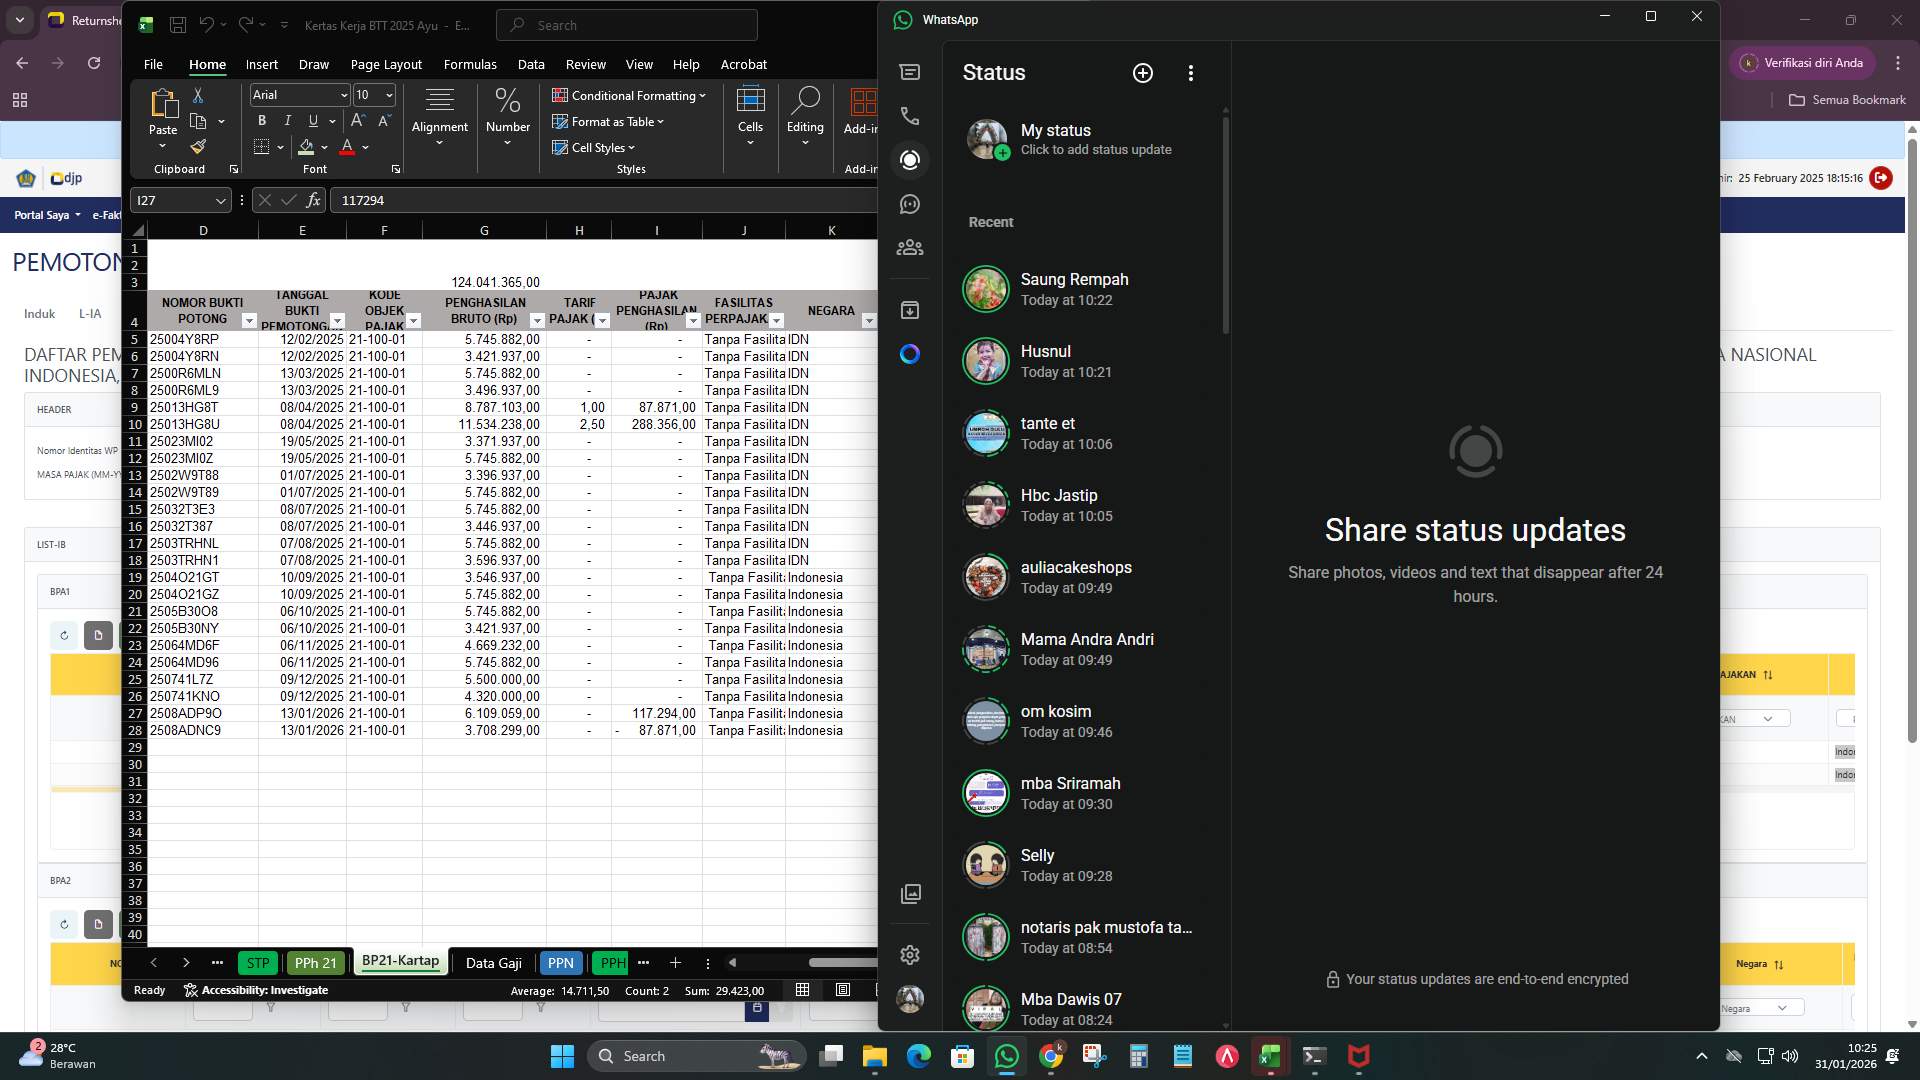1920x1080 pixels.
Task: Switch to the Formulas ribbon tab
Action: (470, 64)
